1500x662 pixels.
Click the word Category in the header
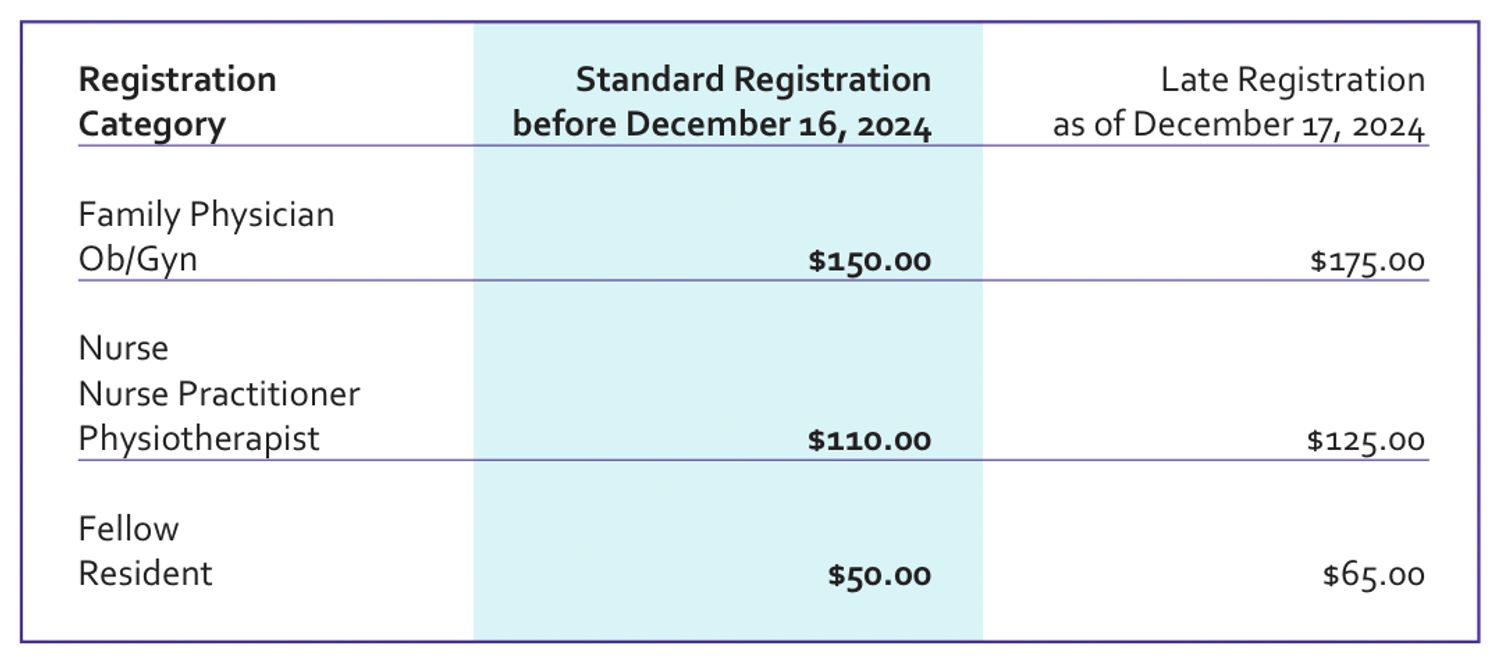(152, 126)
